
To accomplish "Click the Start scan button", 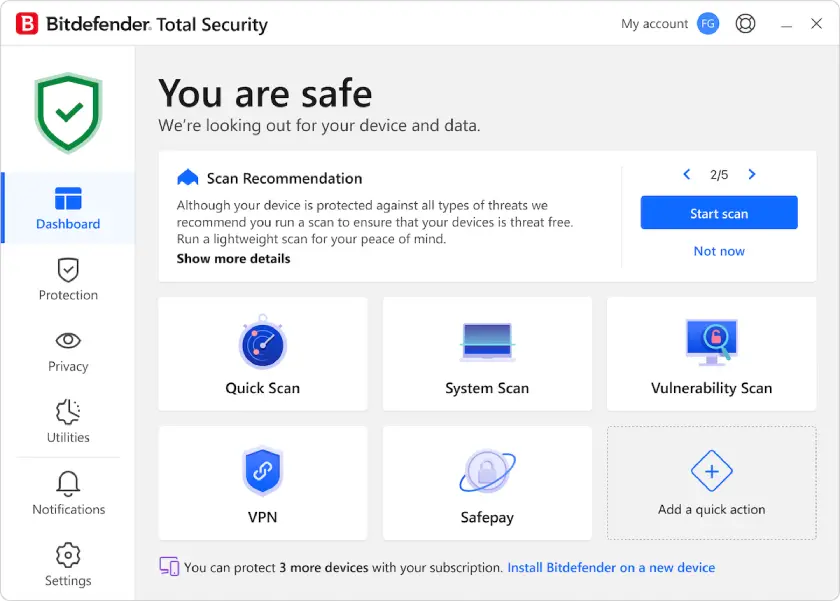I will click(x=719, y=212).
